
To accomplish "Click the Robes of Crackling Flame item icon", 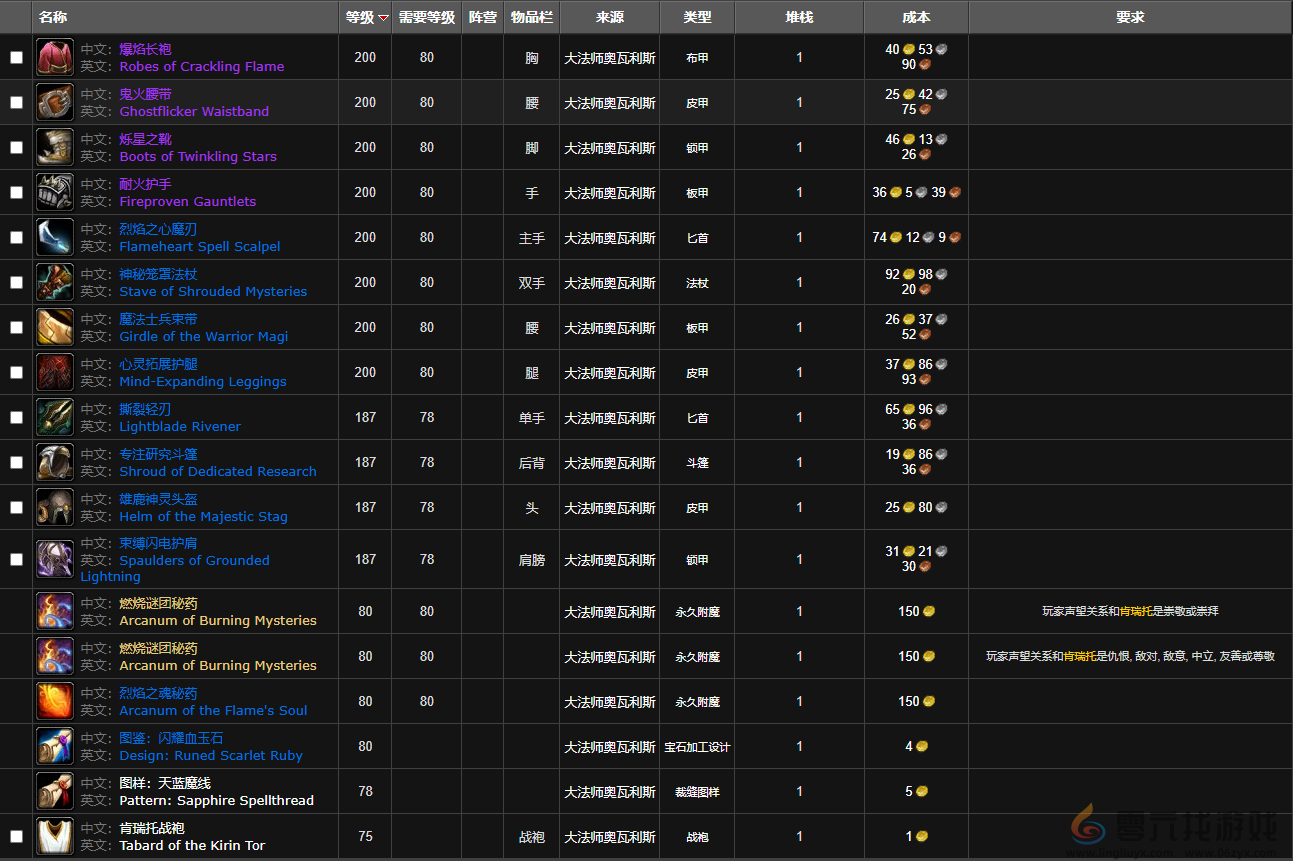I will tap(55, 57).
